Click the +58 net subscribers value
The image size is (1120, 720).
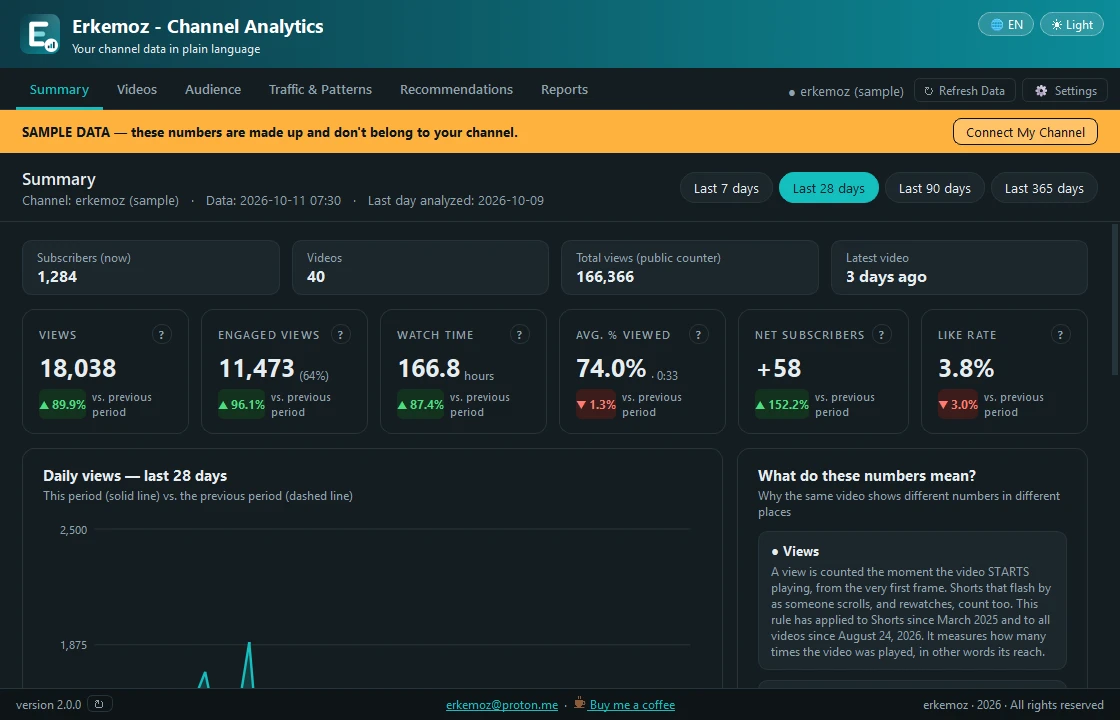(779, 369)
